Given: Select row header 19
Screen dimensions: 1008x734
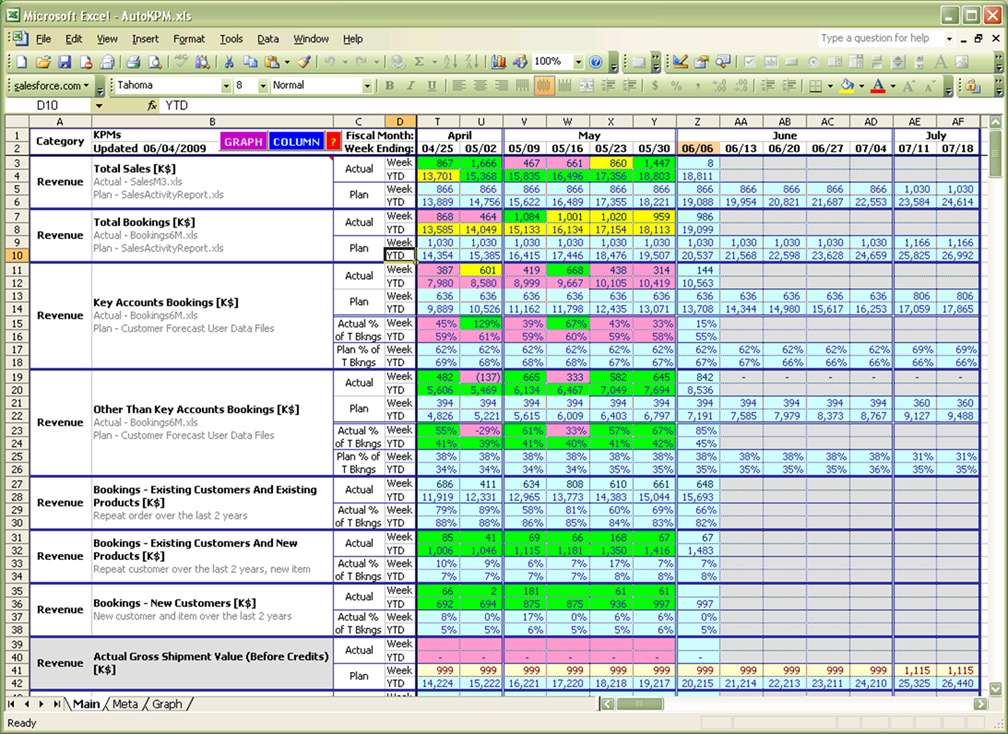Looking at the screenshot, I should coord(17,377).
